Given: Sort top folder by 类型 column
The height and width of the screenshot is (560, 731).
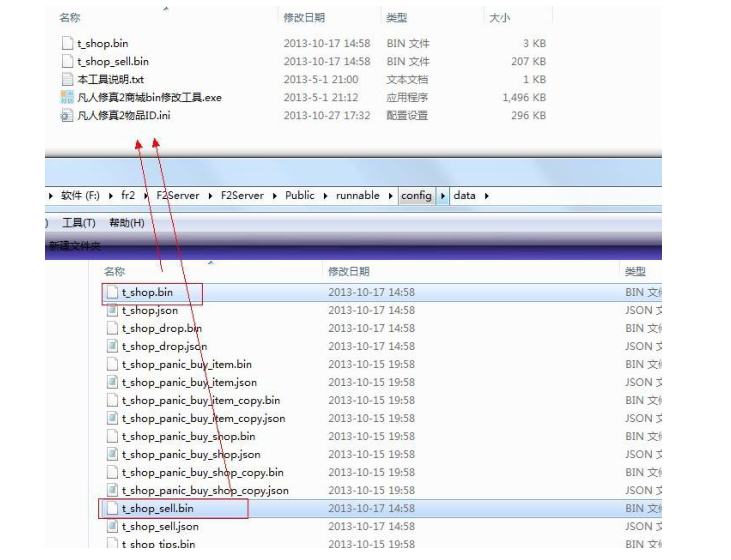Looking at the screenshot, I should 396,18.
